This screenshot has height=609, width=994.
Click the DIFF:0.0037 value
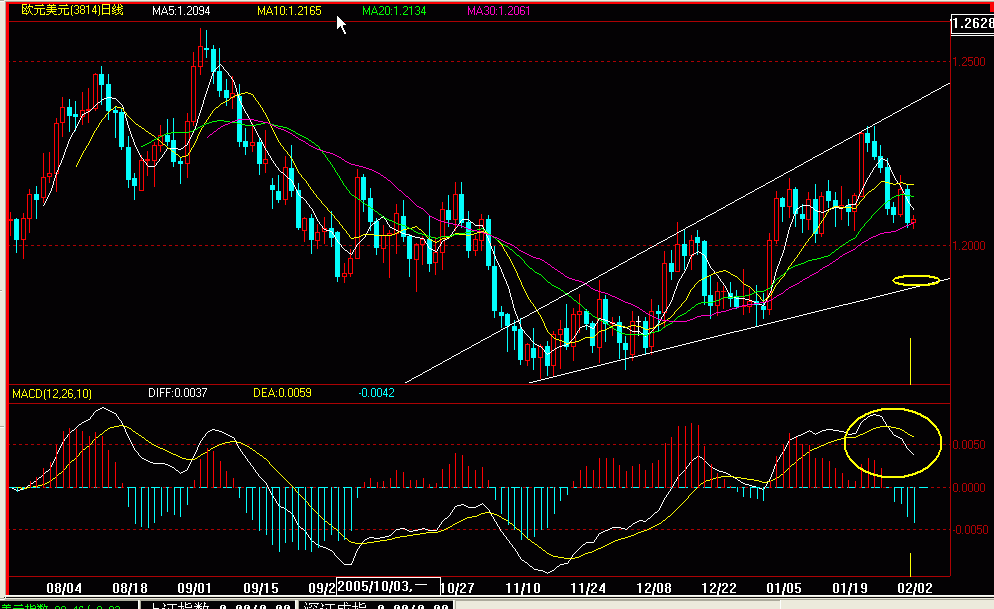[x=178, y=393]
